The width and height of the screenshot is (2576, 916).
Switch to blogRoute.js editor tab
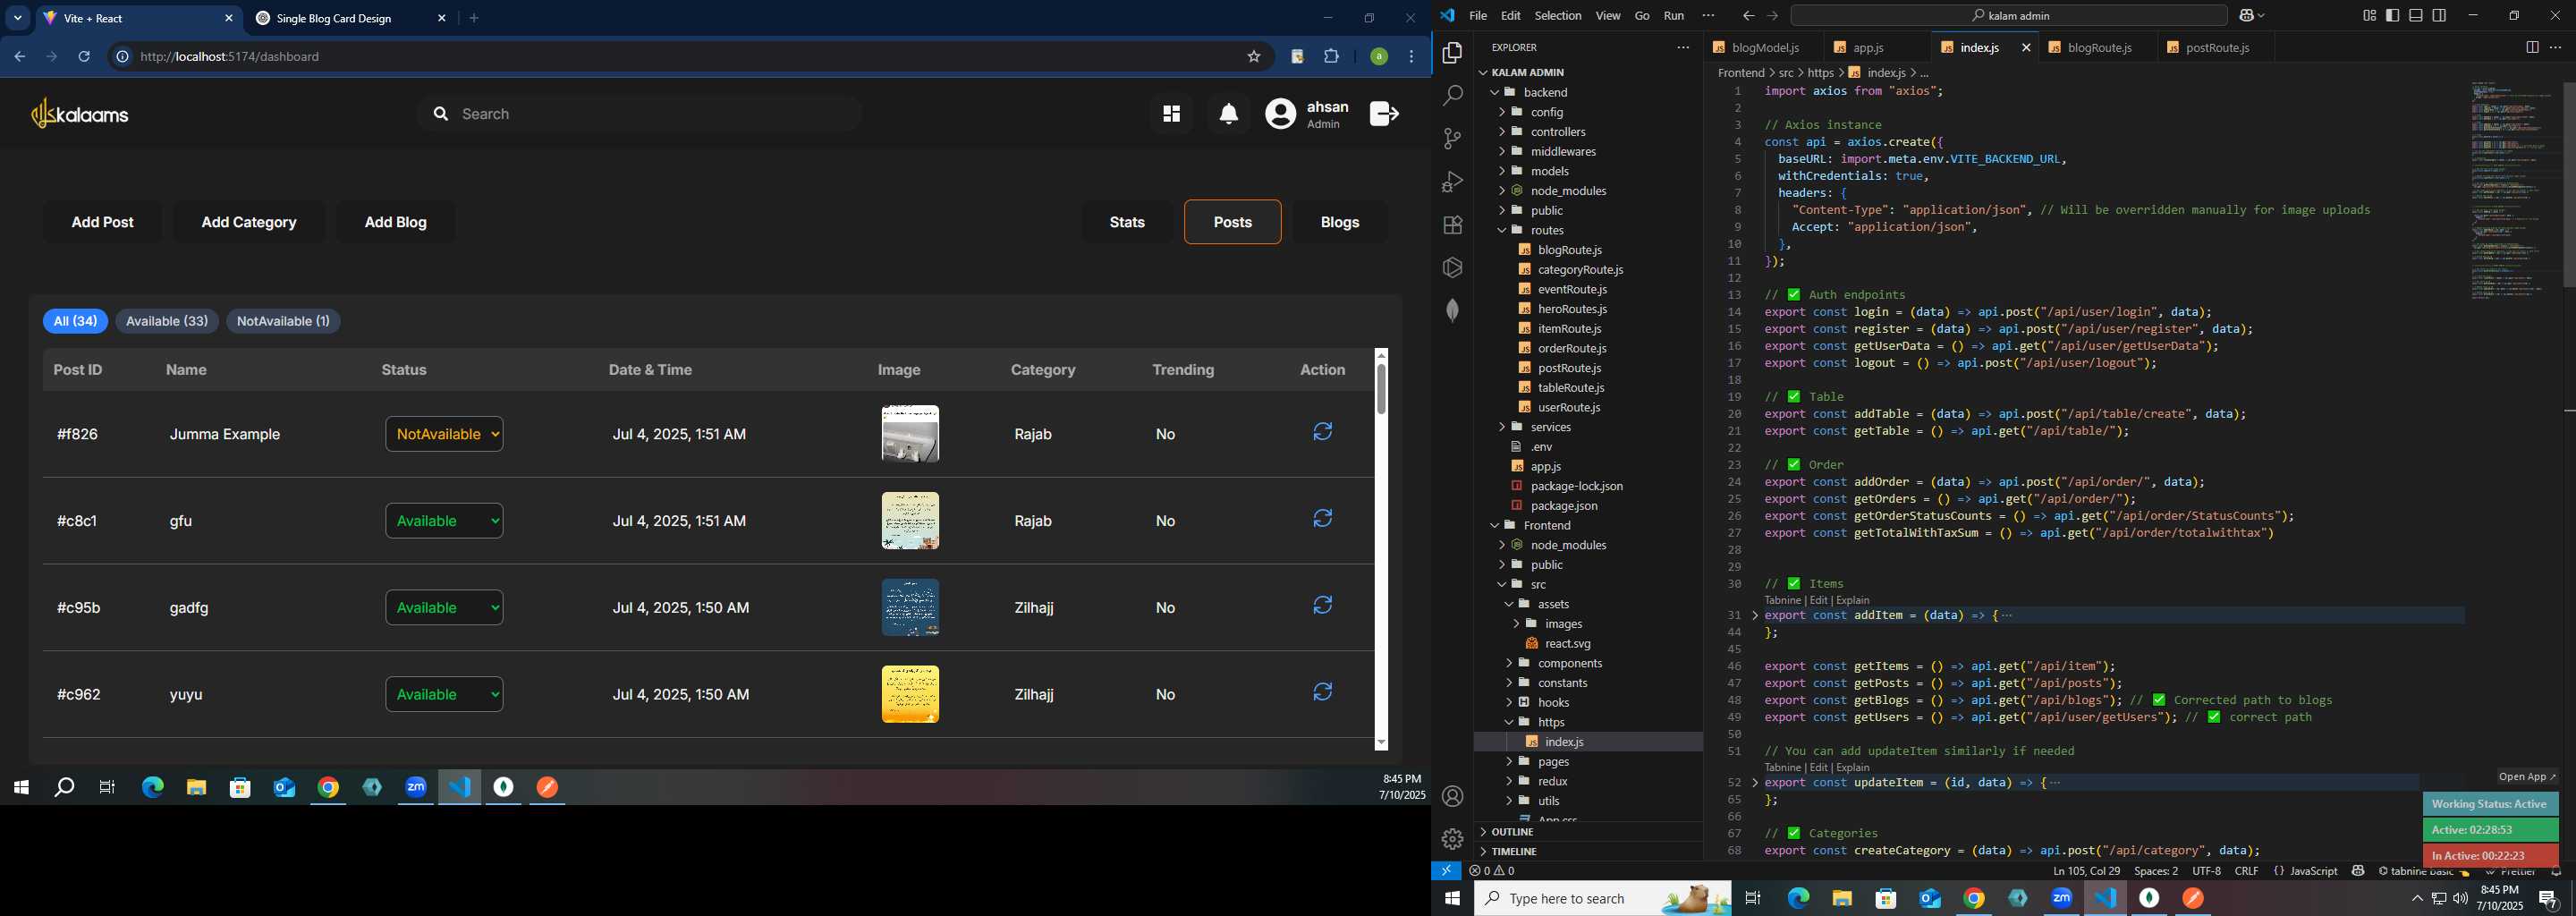pos(2099,47)
